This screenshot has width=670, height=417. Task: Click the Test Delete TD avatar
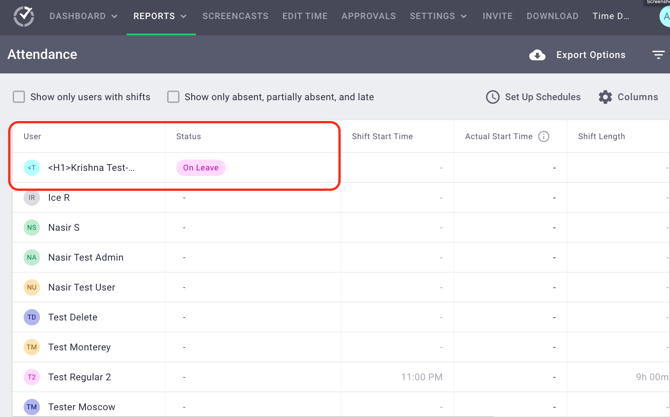(32, 317)
